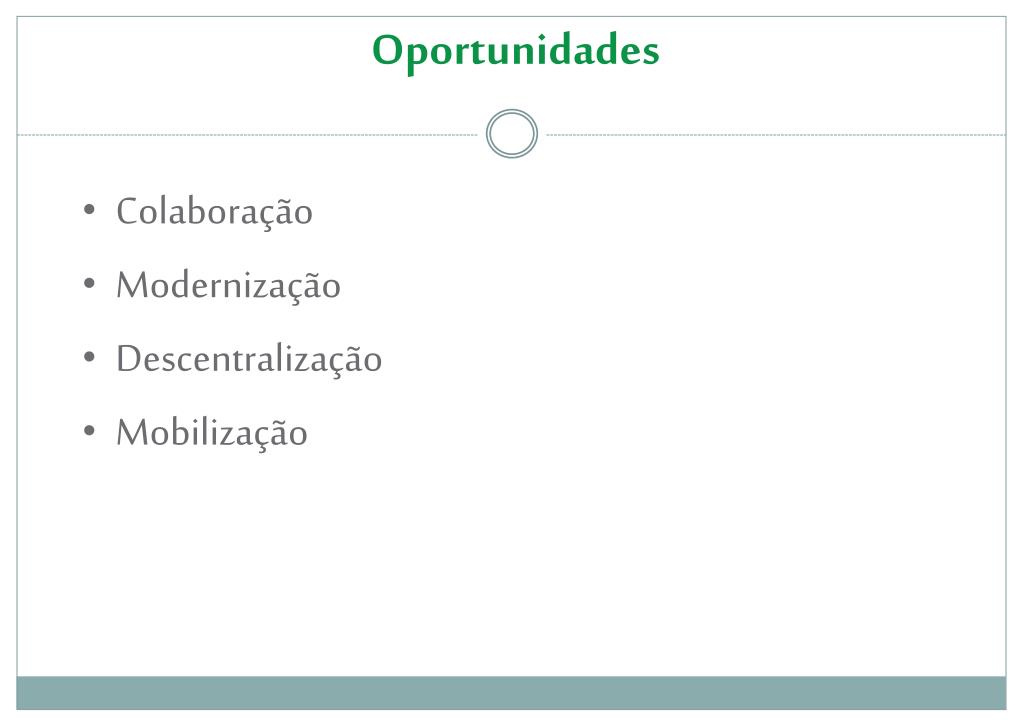1024x726 pixels.
Task: Select the bullet dot before Modernização
Action: (x=89, y=283)
